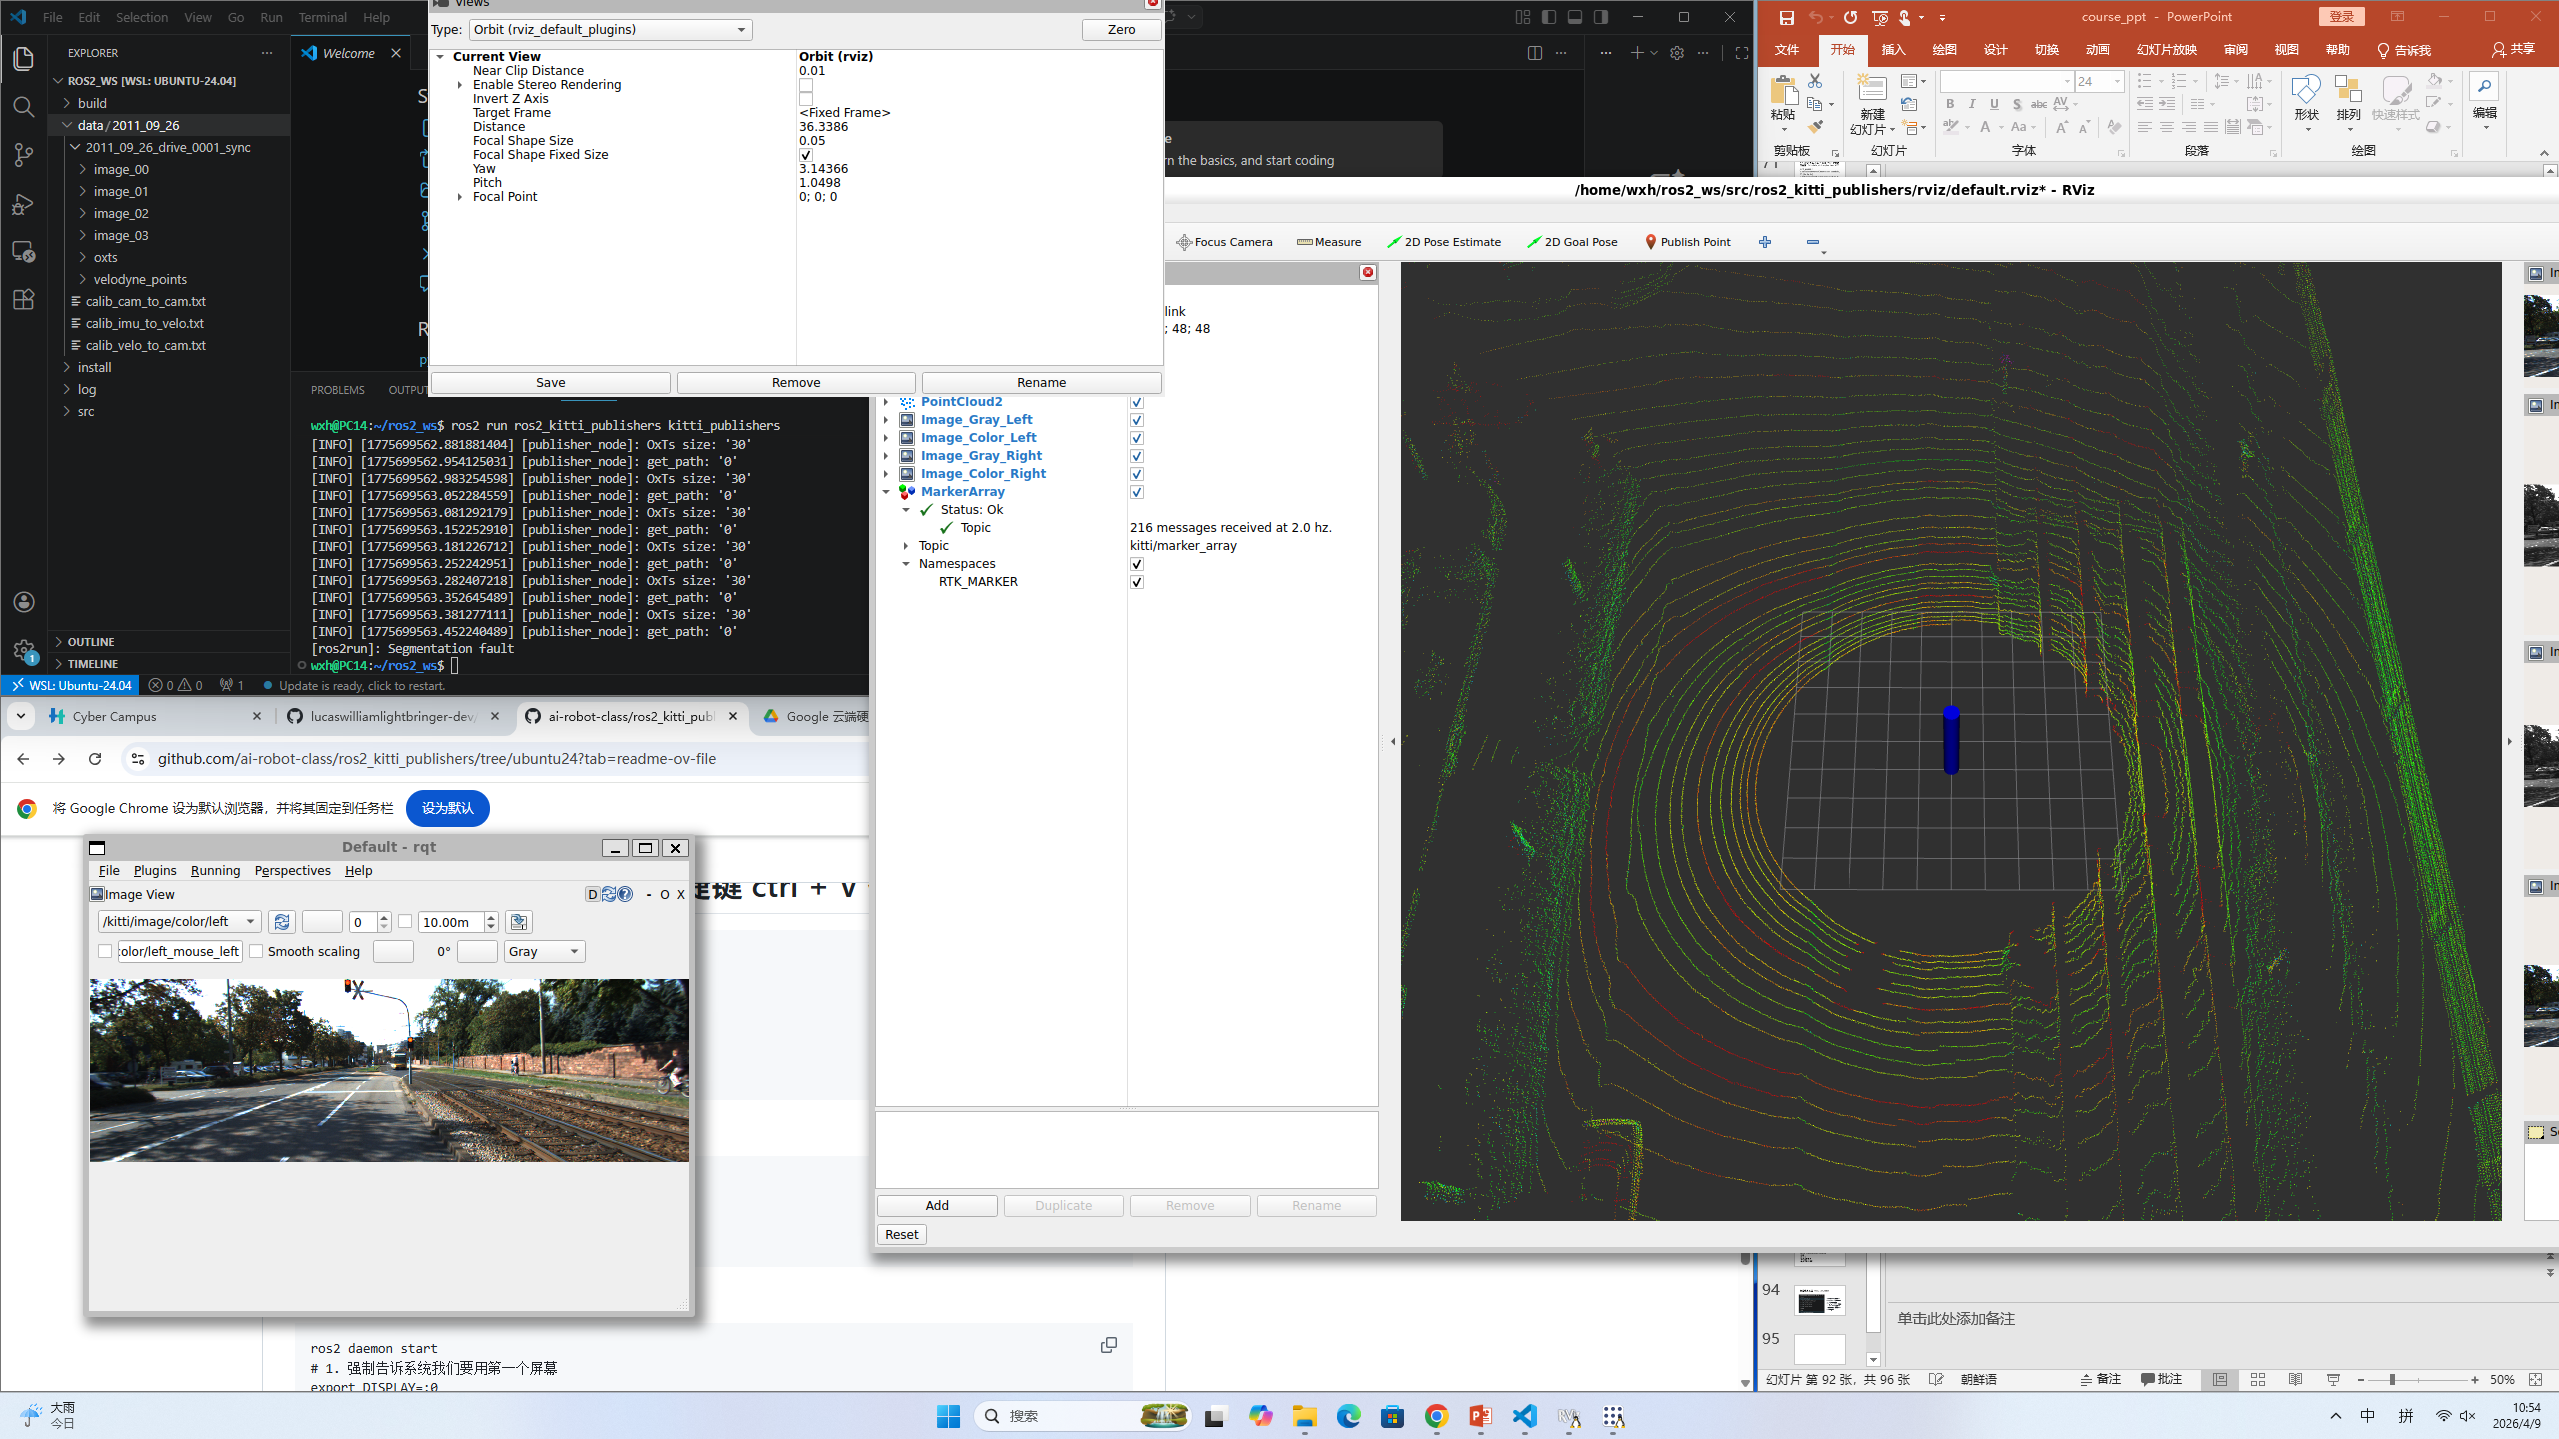Open File Explorer from taskbar
This screenshot has height=1439, width=2559.
(1304, 1416)
